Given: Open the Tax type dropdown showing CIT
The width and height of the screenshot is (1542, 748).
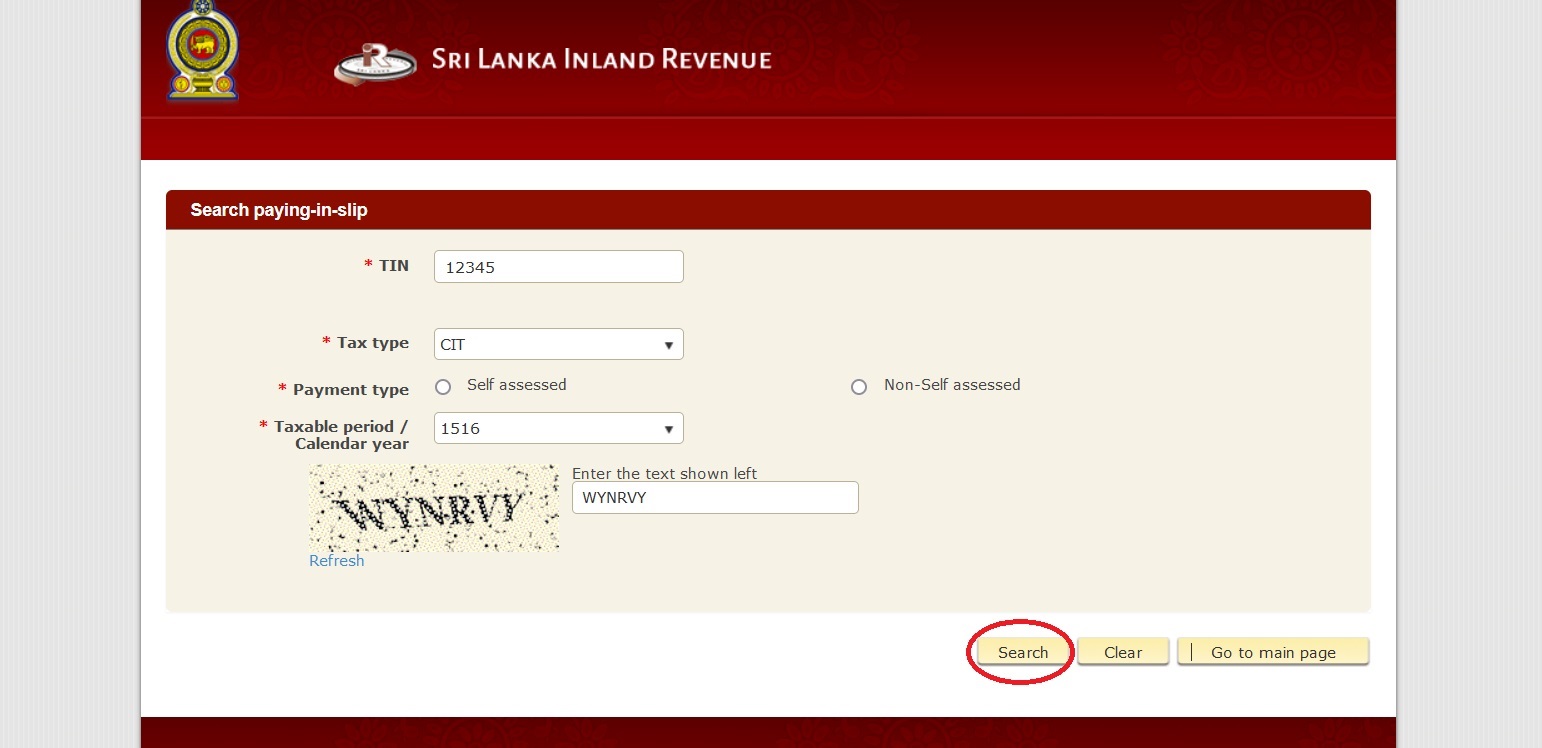Looking at the screenshot, I should (x=558, y=344).
